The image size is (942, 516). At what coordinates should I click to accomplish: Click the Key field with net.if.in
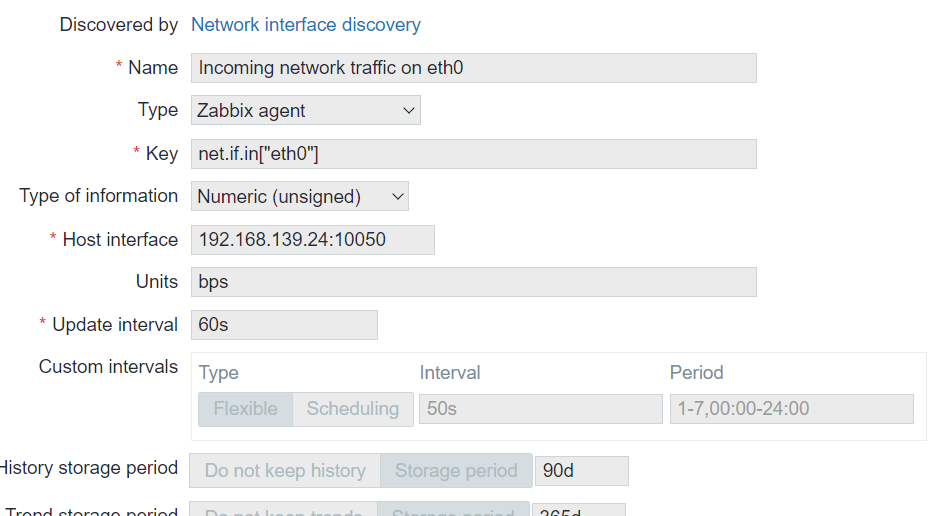pos(473,154)
